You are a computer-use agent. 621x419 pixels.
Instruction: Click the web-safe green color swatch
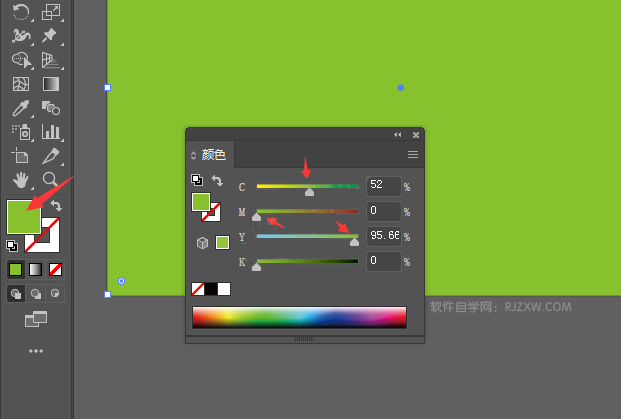222,242
